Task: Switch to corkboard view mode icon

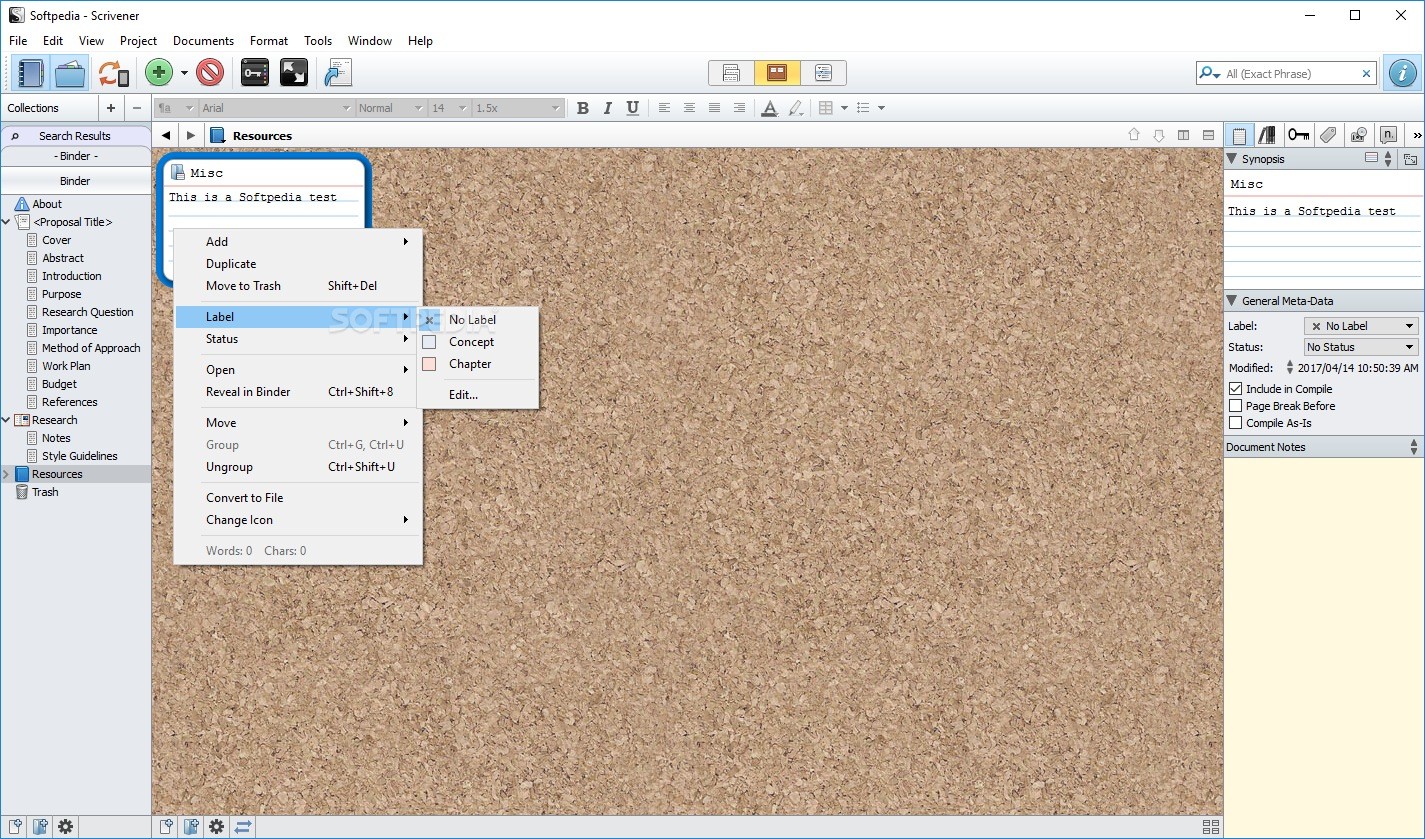Action: [x=777, y=73]
